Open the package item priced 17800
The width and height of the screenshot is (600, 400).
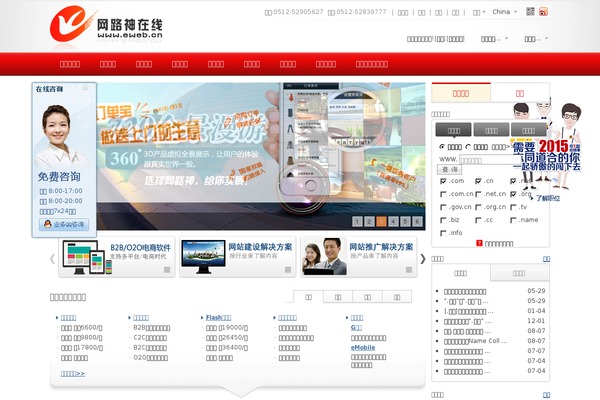point(82,348)
